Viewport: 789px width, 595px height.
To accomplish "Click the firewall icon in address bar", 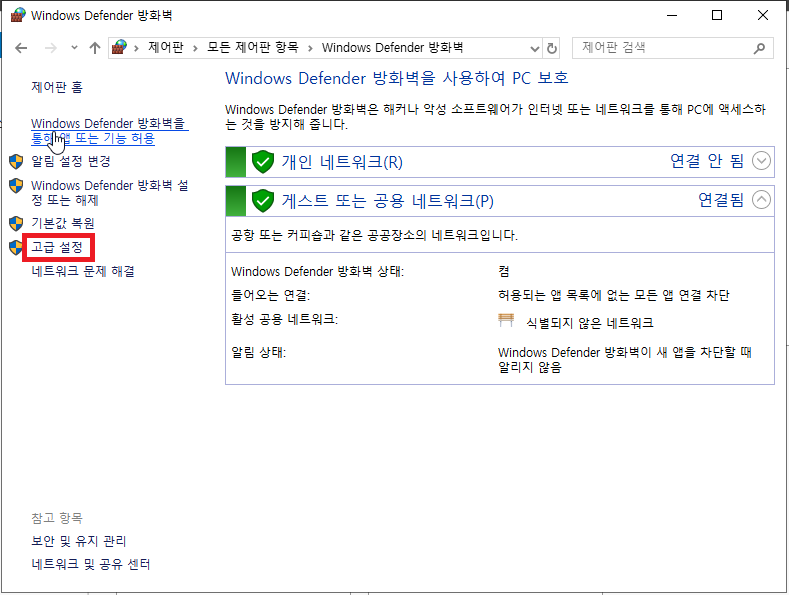I will tap(119, 47).
